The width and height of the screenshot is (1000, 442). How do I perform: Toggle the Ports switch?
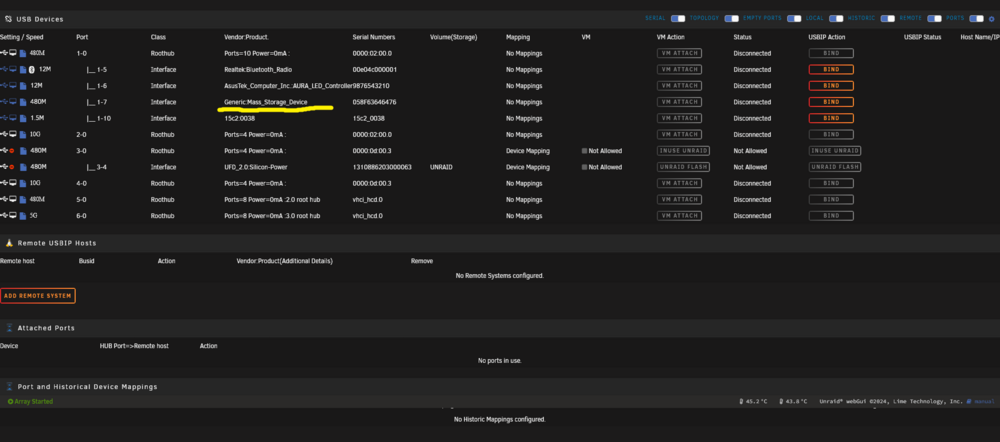coord(976,18)
